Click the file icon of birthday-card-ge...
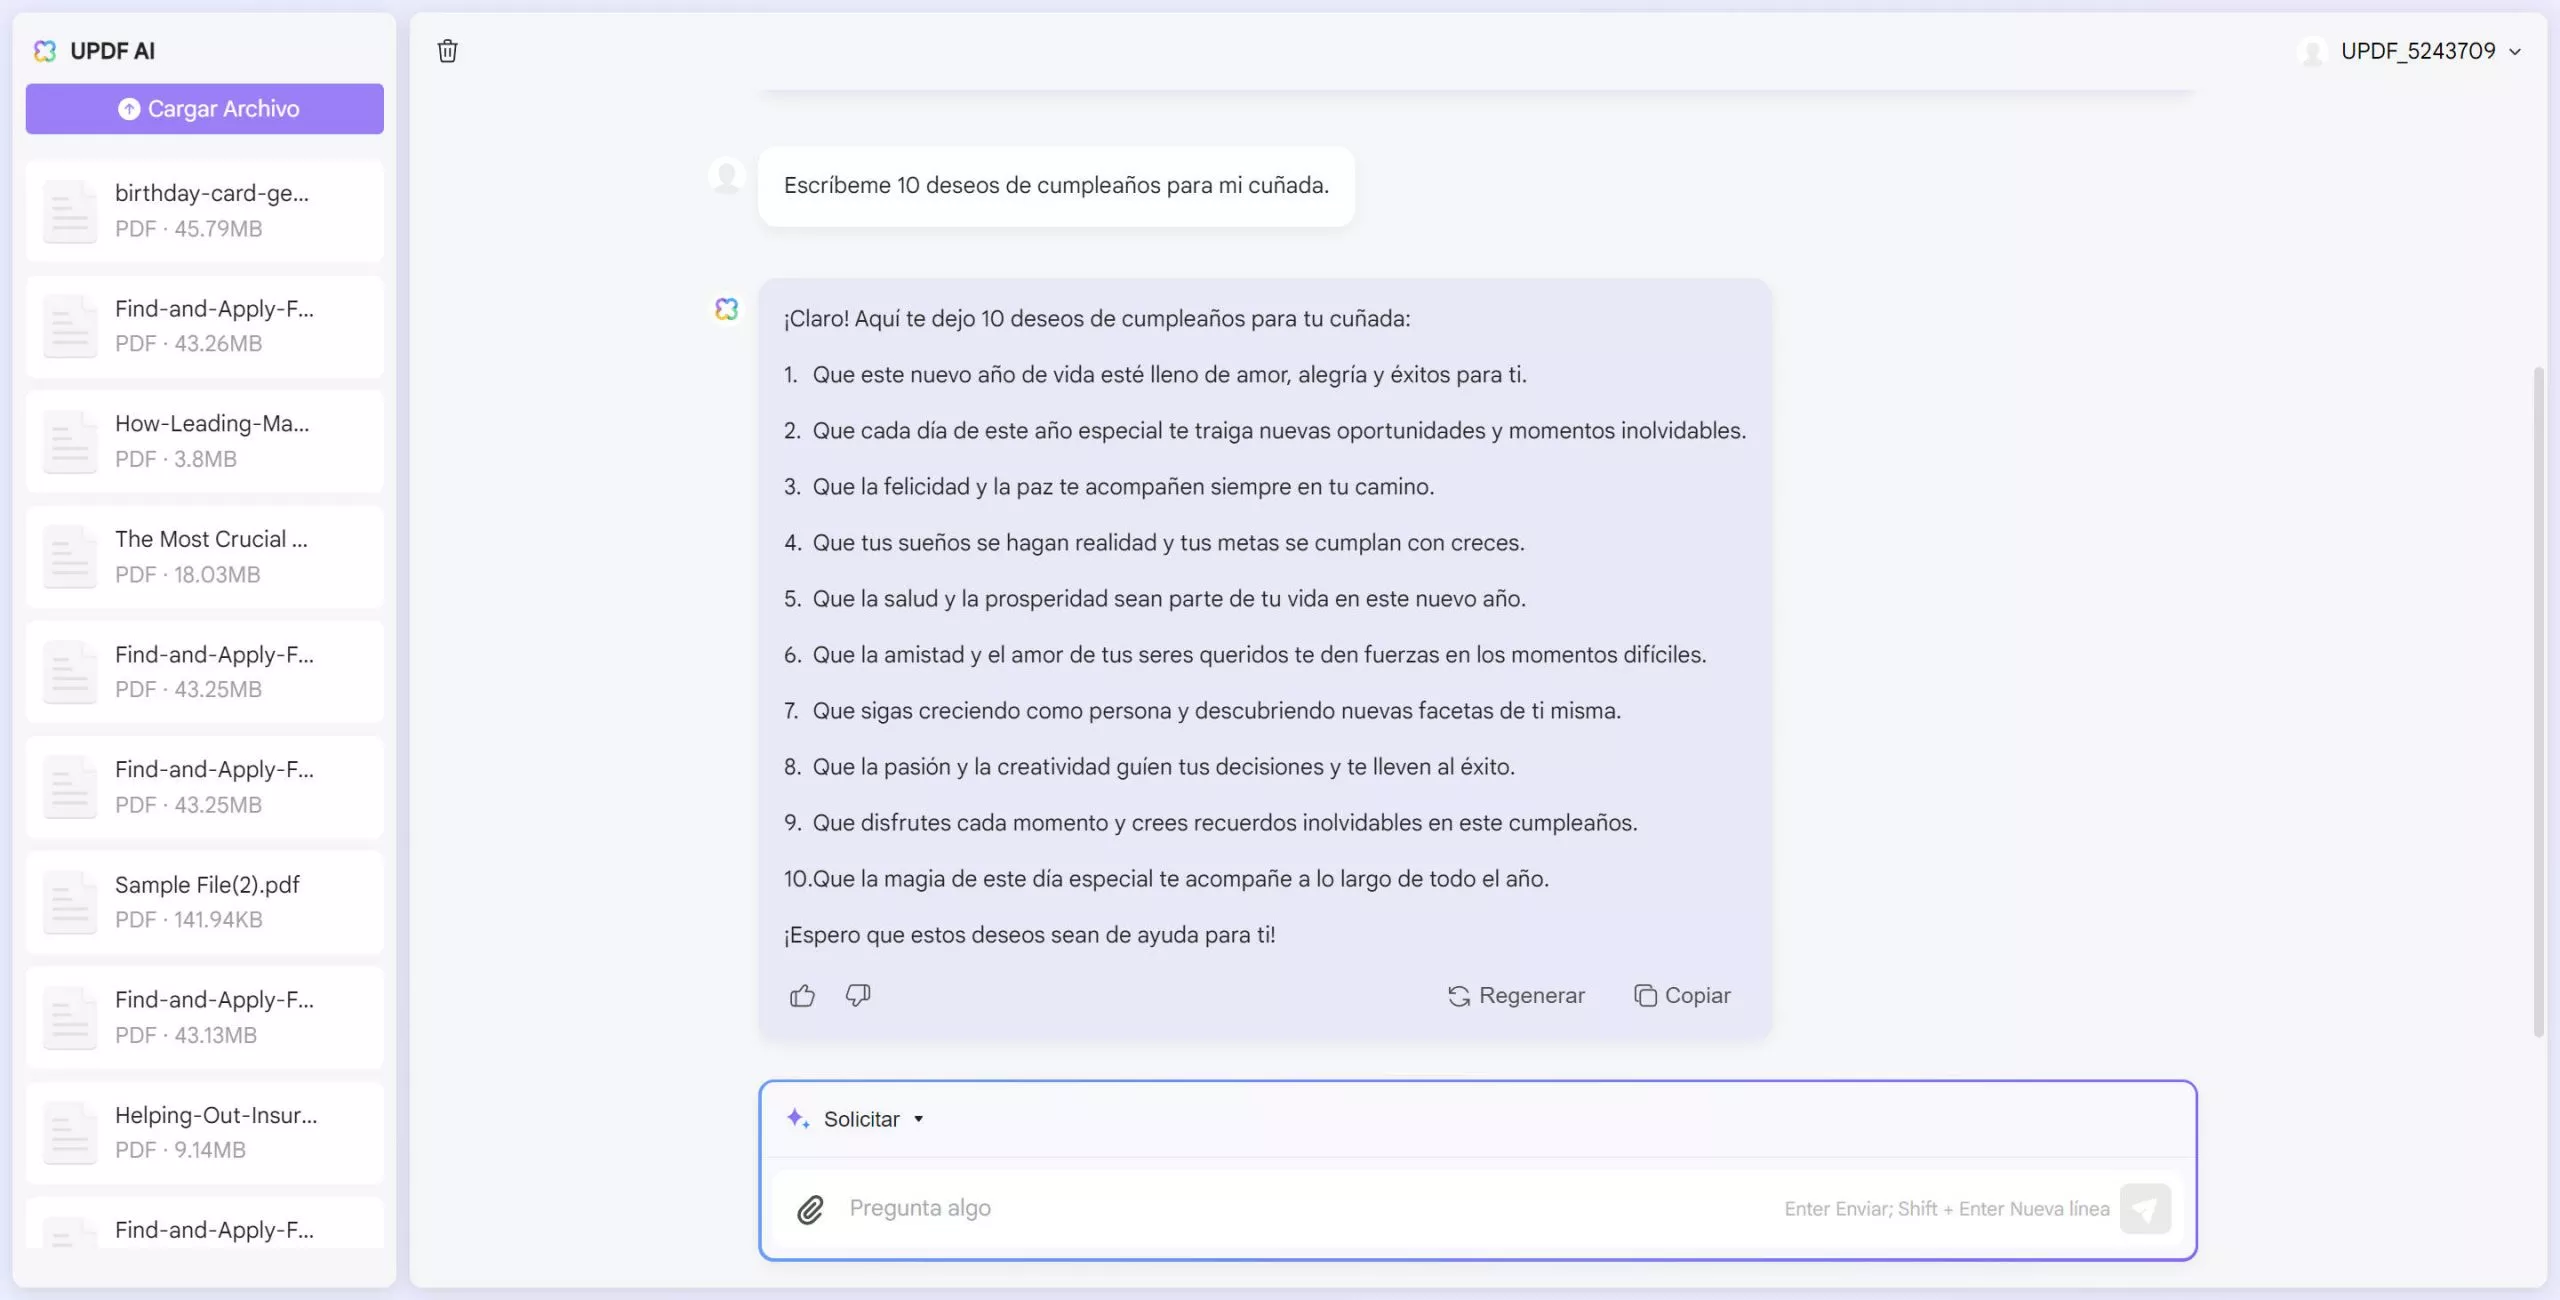Viewport: 2560px width, 1300px height. coord(70,211)
